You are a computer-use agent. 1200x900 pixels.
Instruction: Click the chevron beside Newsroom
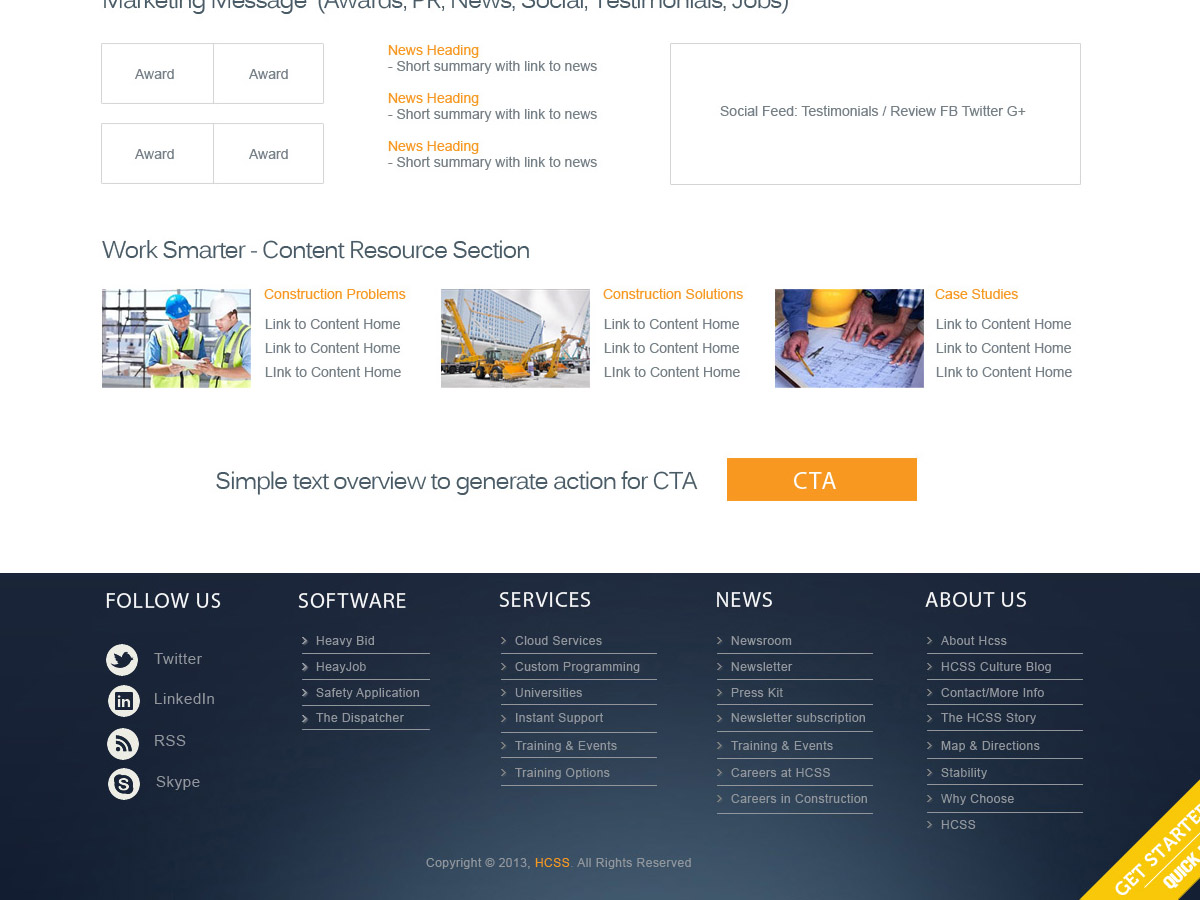[720, 641]
